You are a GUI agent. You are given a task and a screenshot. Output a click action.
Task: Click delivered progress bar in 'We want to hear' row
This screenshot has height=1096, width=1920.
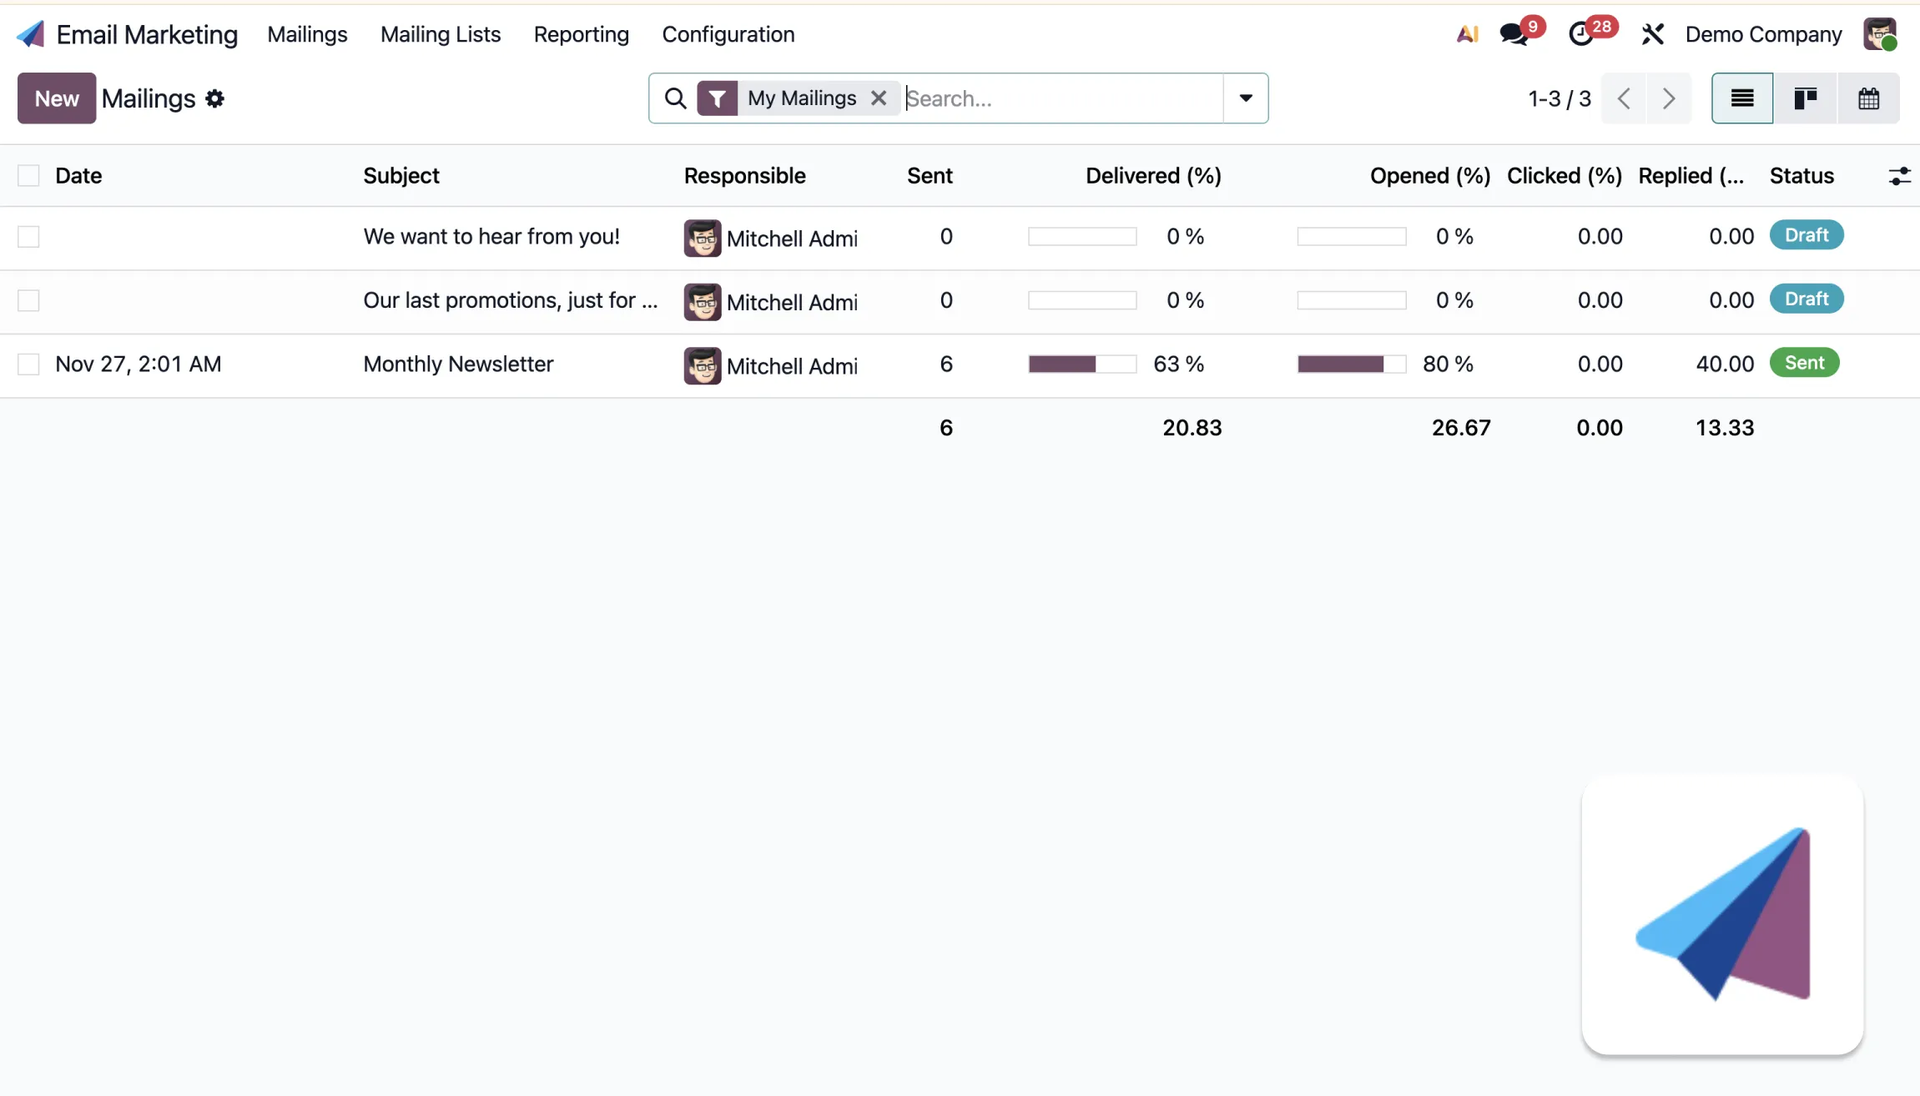(1082, 237)
